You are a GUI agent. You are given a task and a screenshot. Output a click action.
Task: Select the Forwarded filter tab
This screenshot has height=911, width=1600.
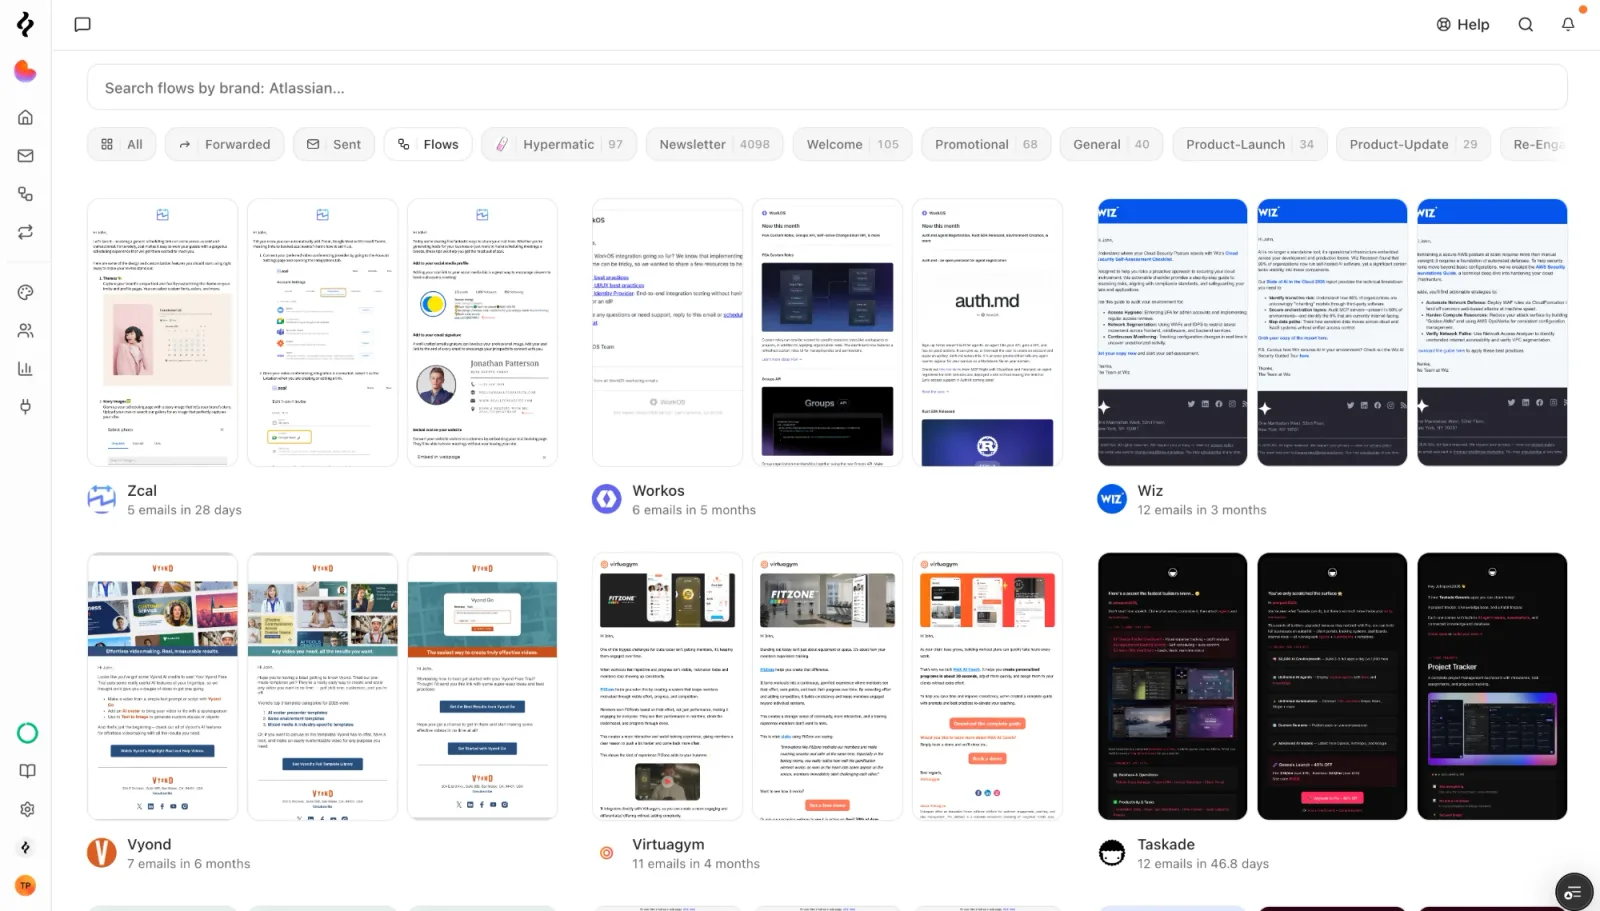tap(225, 144)
